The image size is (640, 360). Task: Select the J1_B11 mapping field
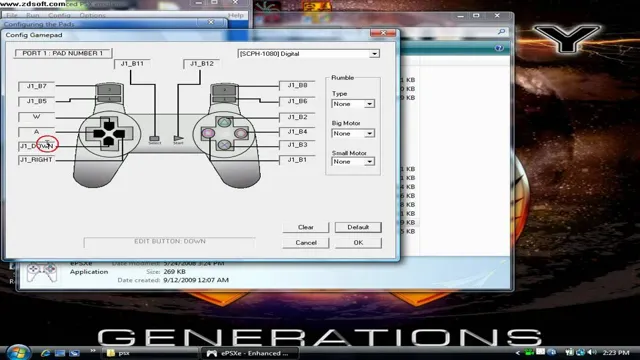tap(132, 64)
